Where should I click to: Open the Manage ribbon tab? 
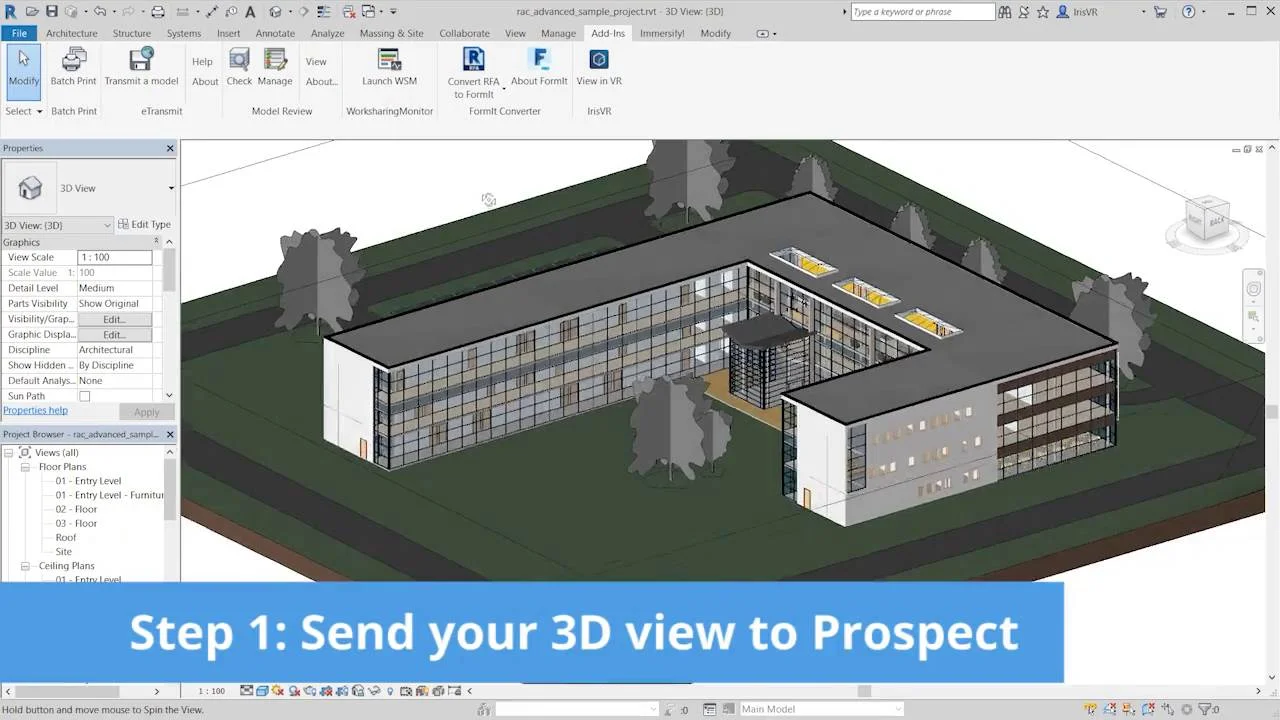point(558,33)
